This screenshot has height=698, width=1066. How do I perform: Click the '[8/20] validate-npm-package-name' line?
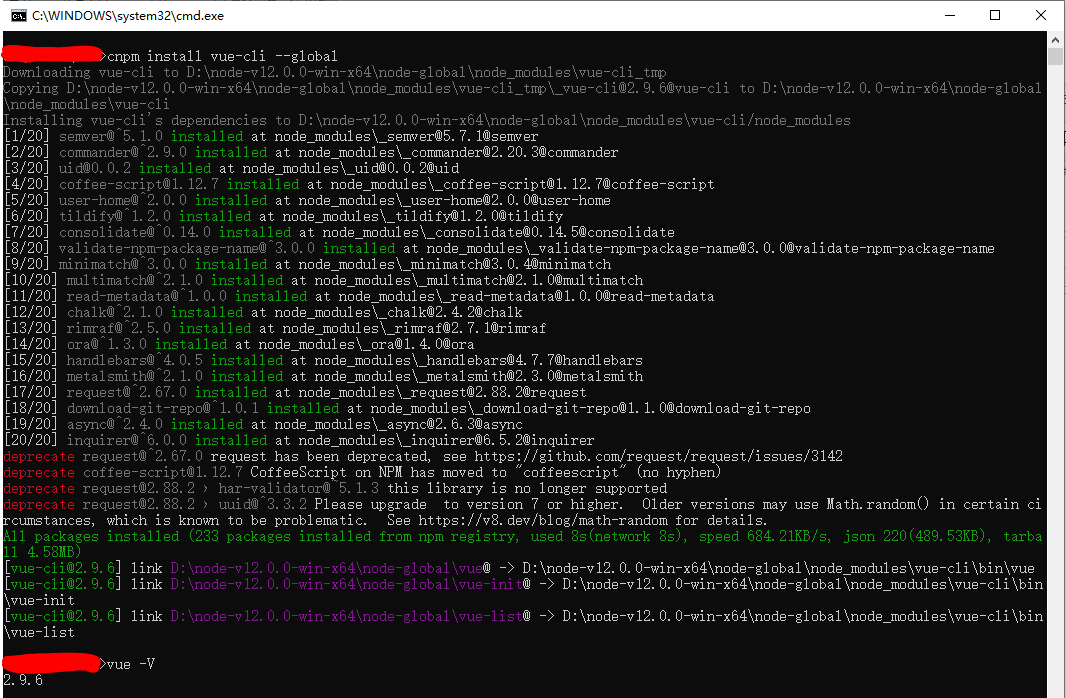pyautogui.click(x=499, y=248)
